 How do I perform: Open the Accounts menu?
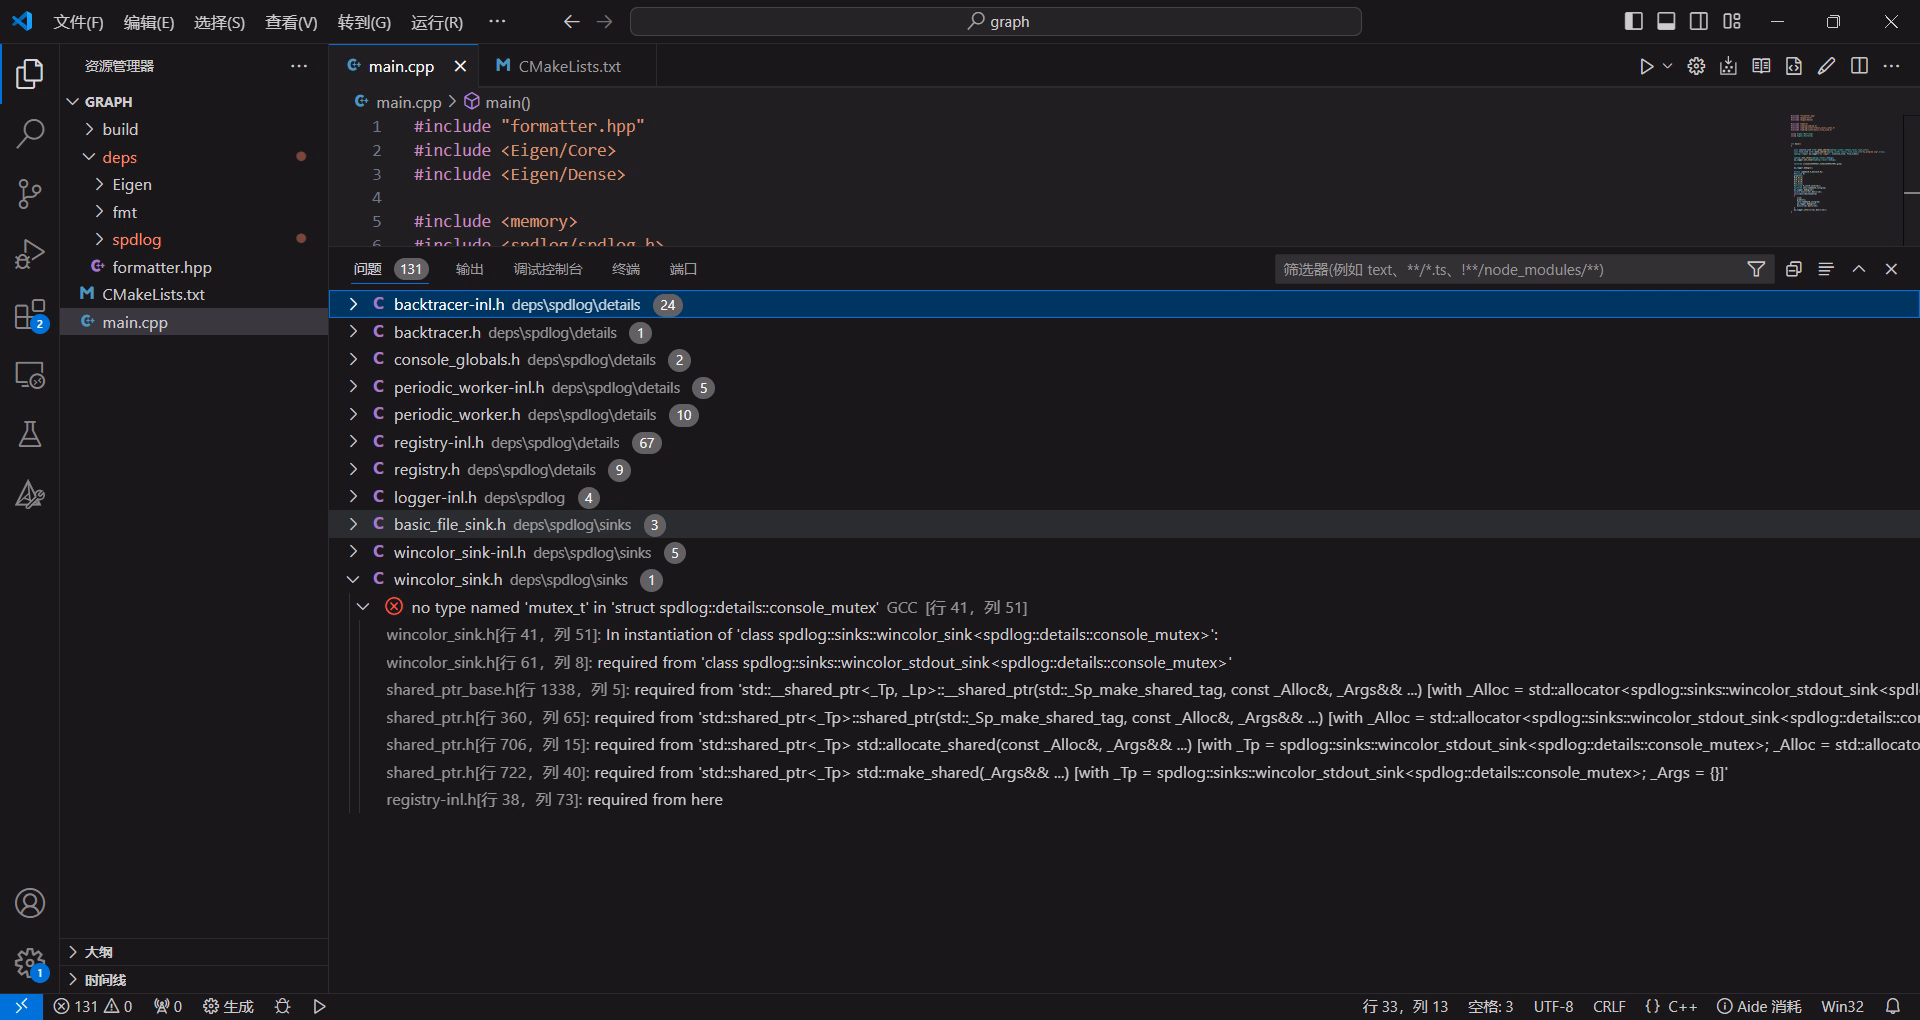click(x=30, y=903)
